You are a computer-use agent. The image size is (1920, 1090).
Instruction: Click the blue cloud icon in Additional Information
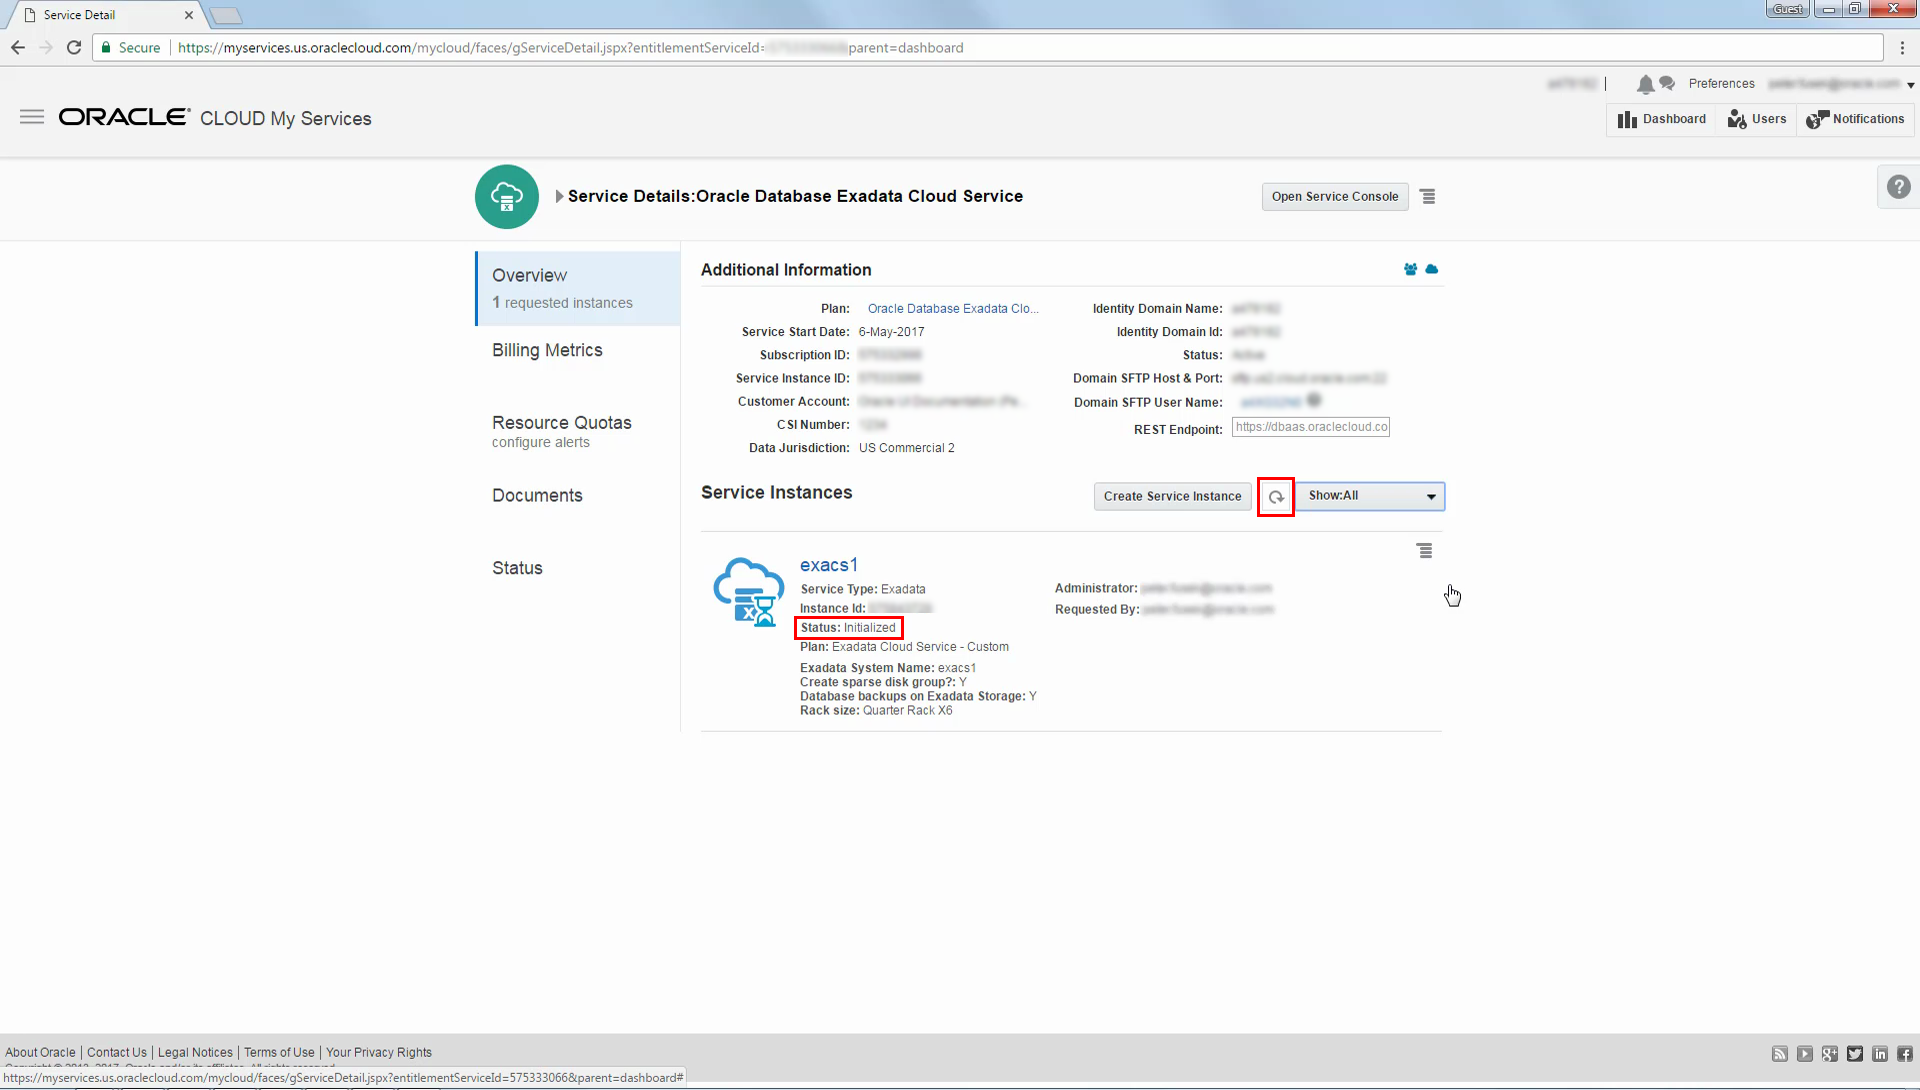click(x=1432, y=269)
